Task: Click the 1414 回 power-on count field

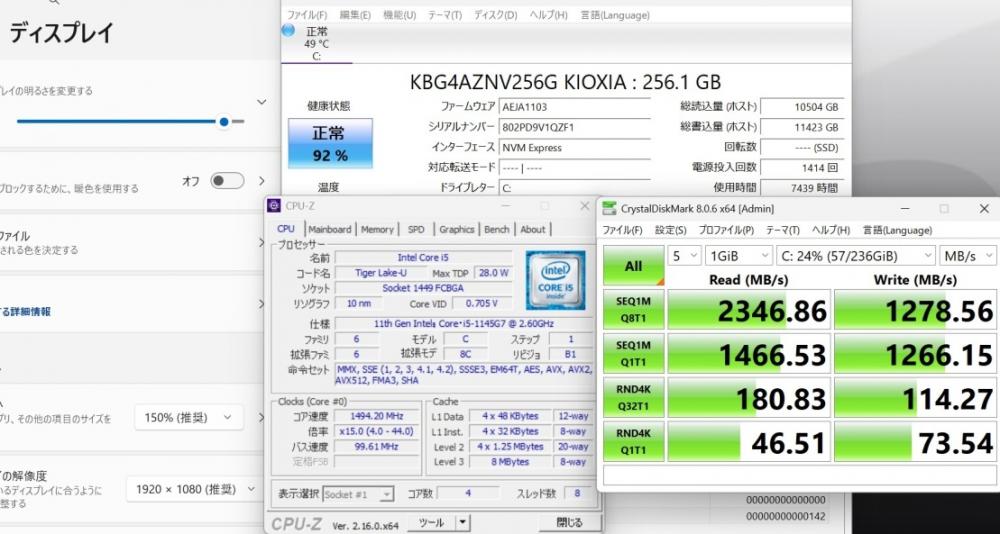Action: (802, 168)
